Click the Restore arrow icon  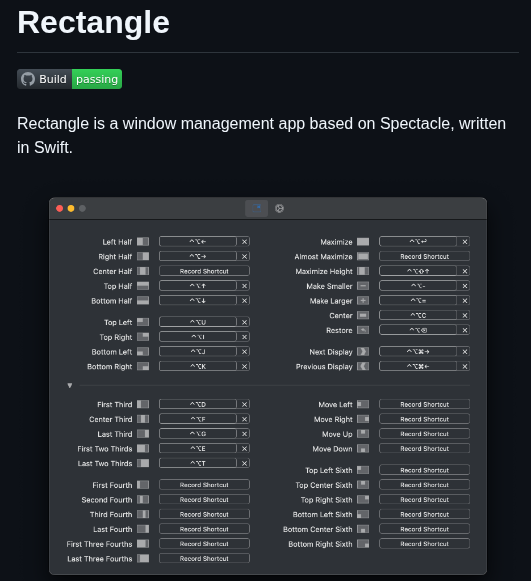tap(363, 330)
